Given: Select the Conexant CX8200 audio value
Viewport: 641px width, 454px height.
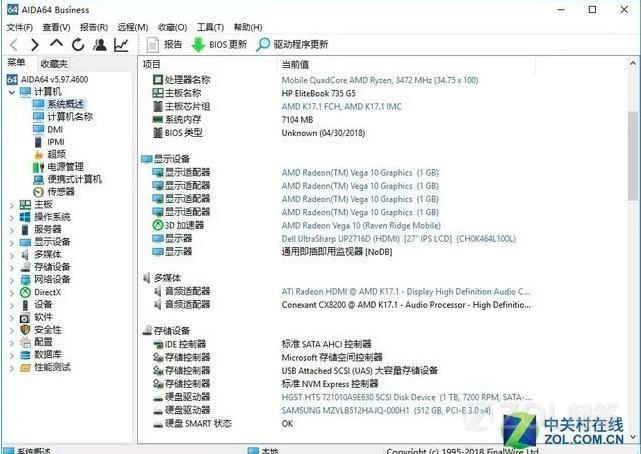Looking at the screenshot, I should click(x=406, y=305).
